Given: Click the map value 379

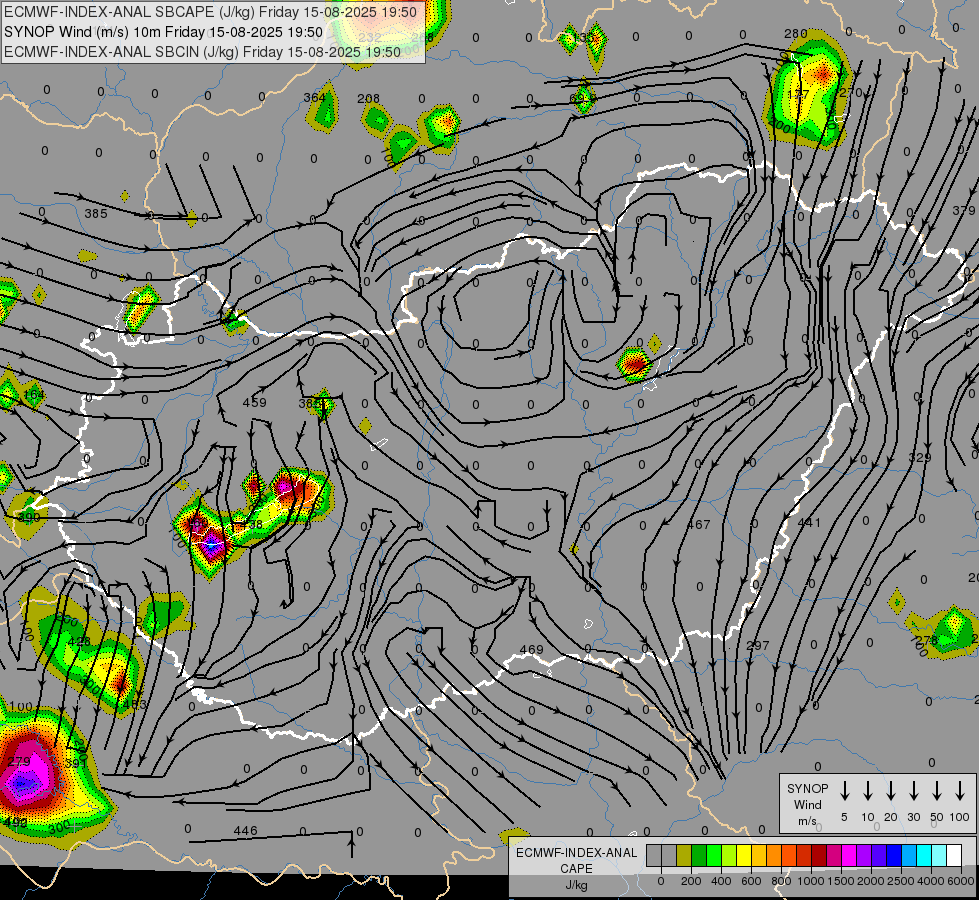Looking at the screenshot, I should (963, 210).
